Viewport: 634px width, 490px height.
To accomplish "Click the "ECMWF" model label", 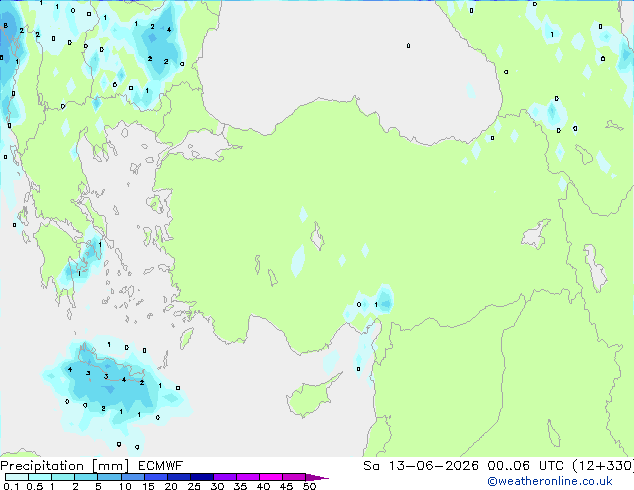I will 161,466.
